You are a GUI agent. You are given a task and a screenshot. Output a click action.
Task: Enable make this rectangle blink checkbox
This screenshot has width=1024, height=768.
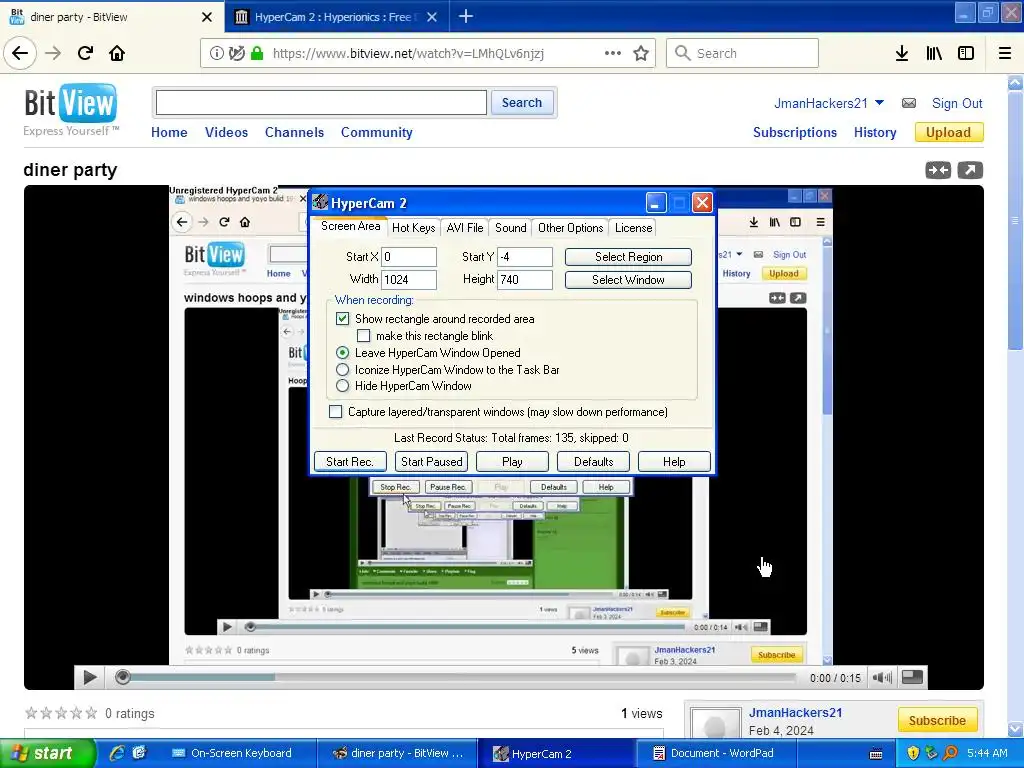(x=364, y=336)
